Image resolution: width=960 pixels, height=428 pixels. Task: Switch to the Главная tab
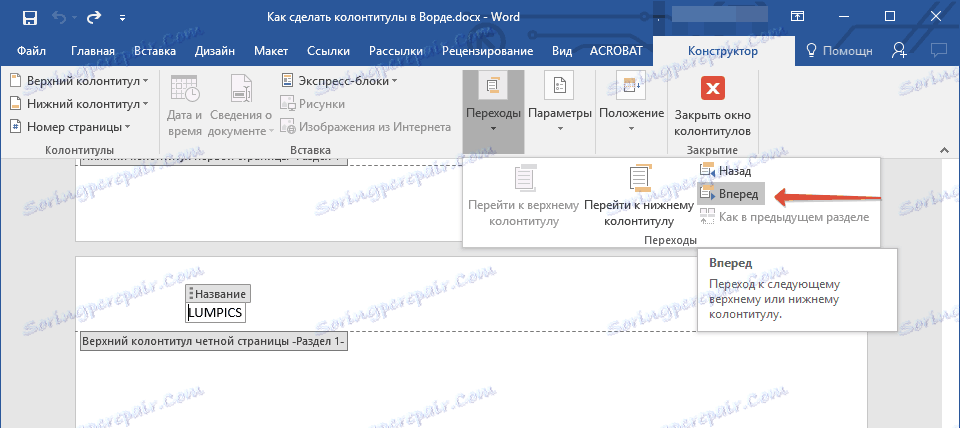click(93, 51)
